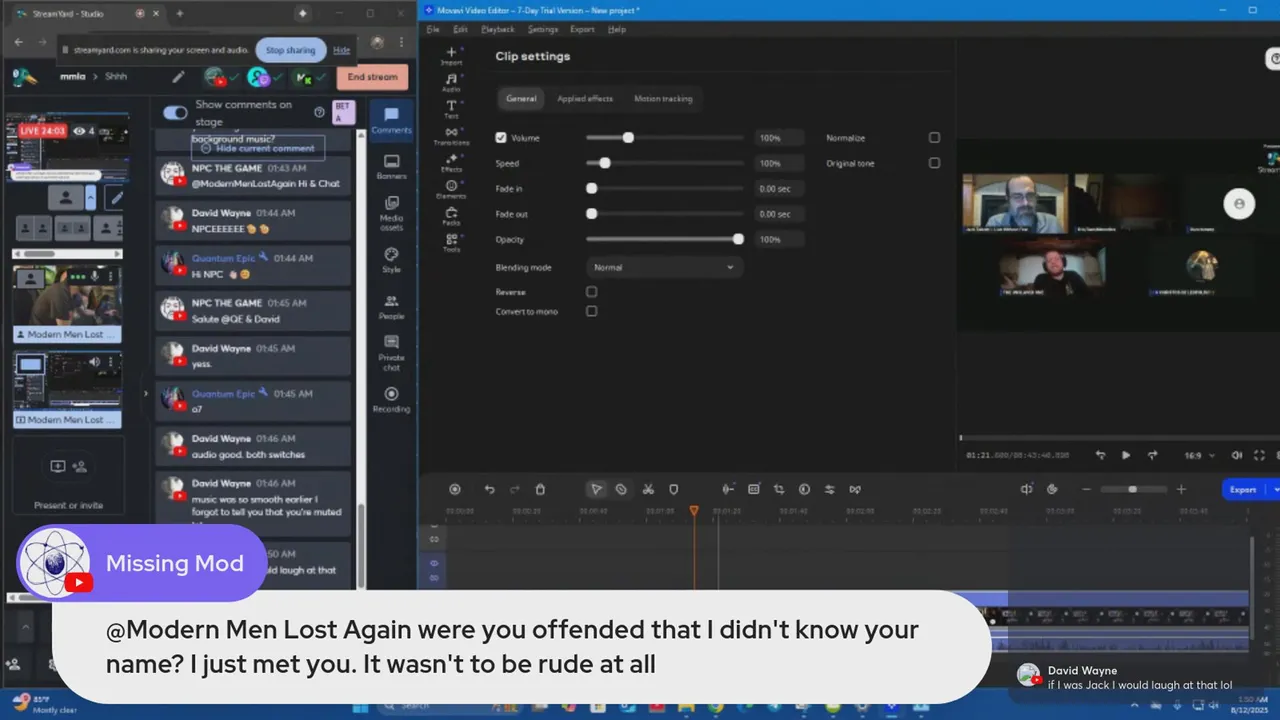The width and height of the screenshot is (1280, 720).
Task: Open Tools panel in Movavi sidebar
Action: tap(451, 243)
